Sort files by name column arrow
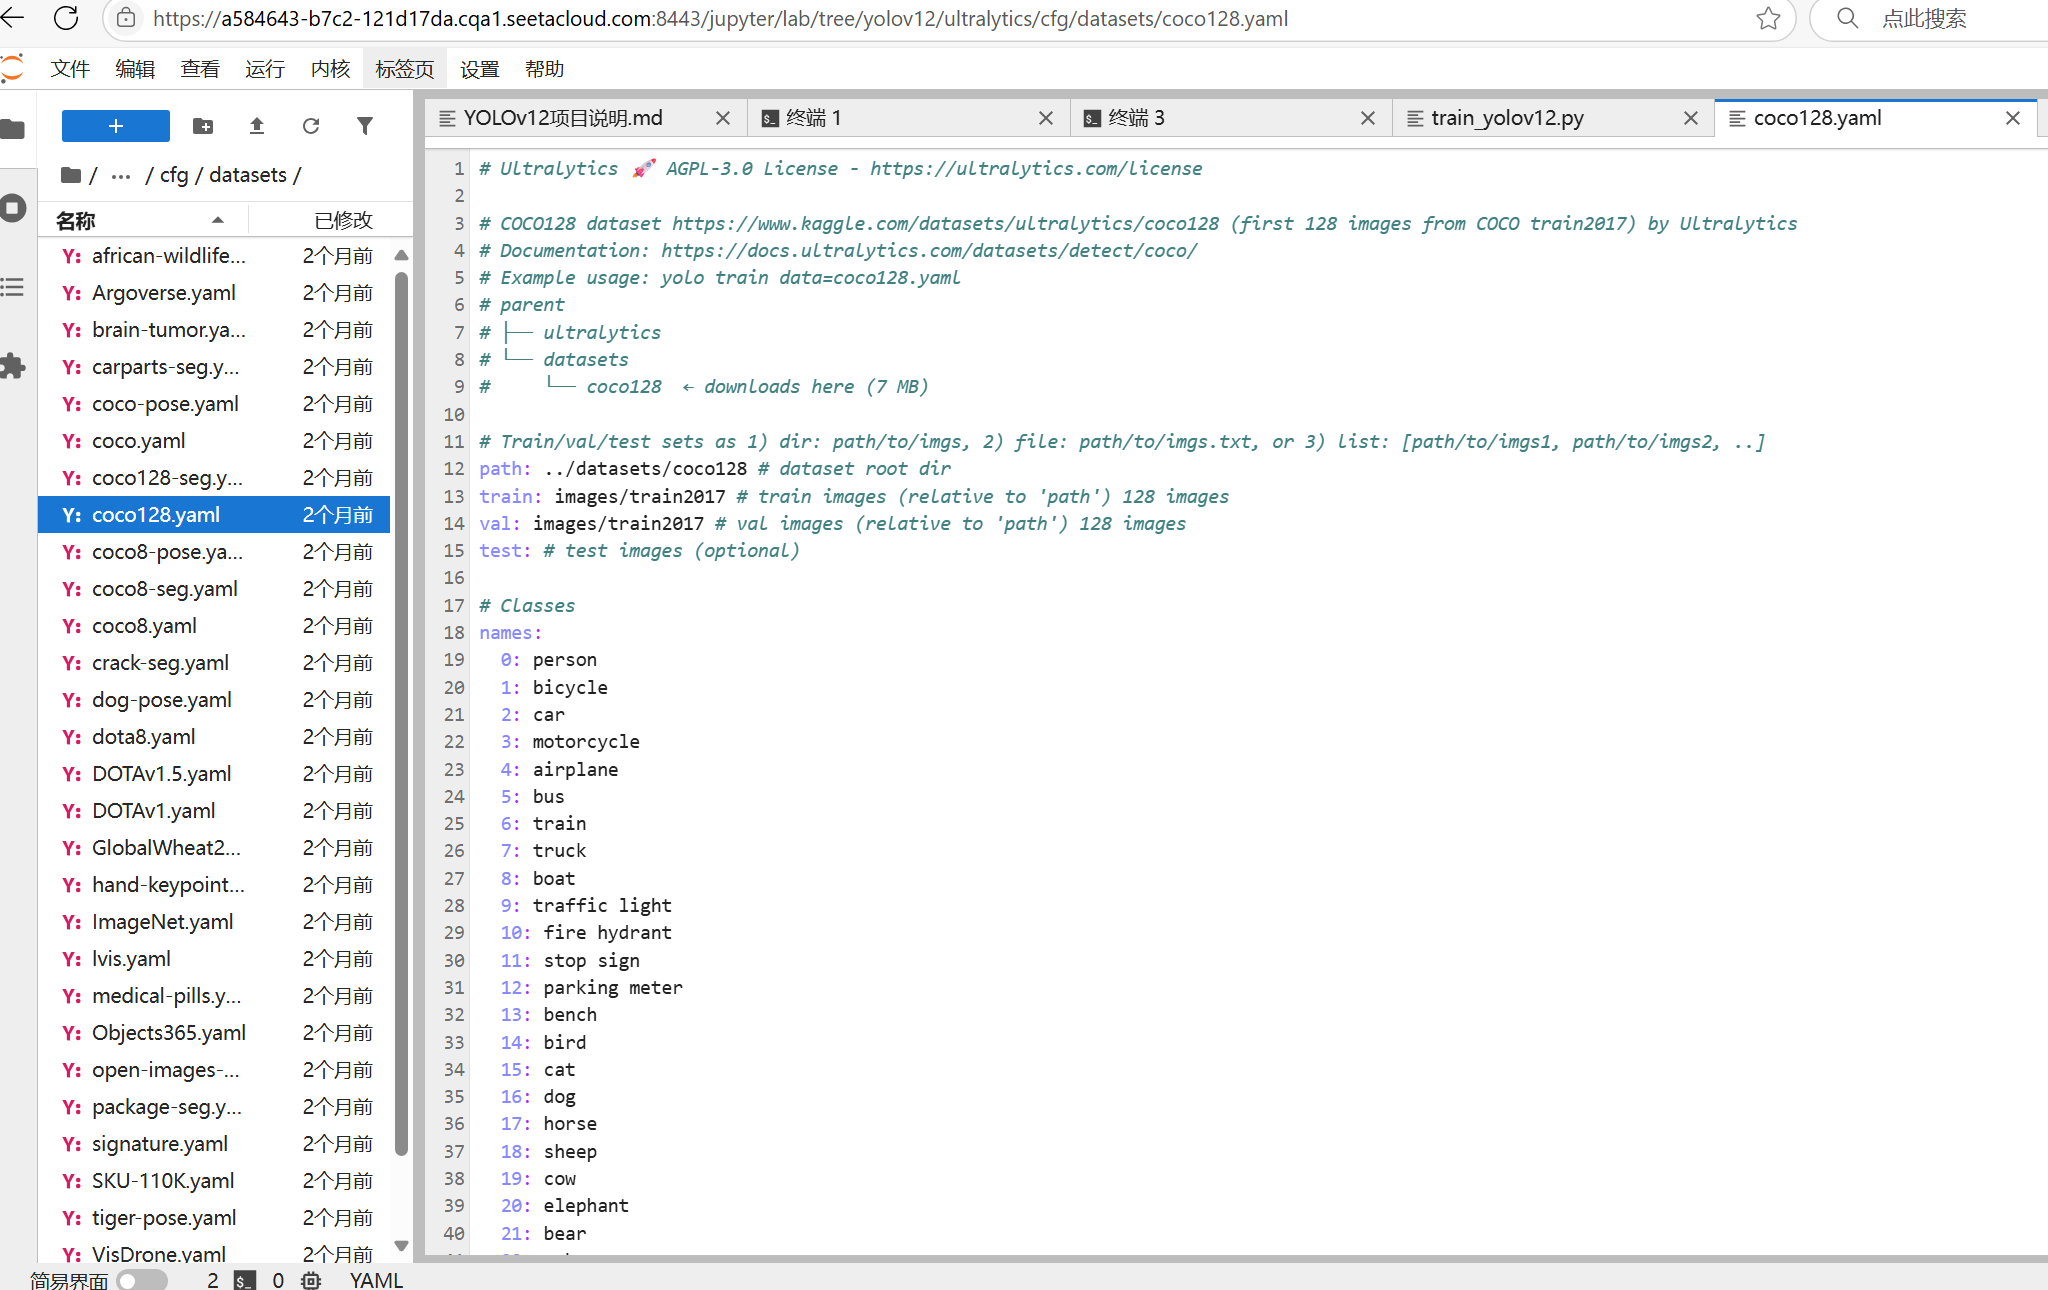2048x1290 pixels. [217, 220]
